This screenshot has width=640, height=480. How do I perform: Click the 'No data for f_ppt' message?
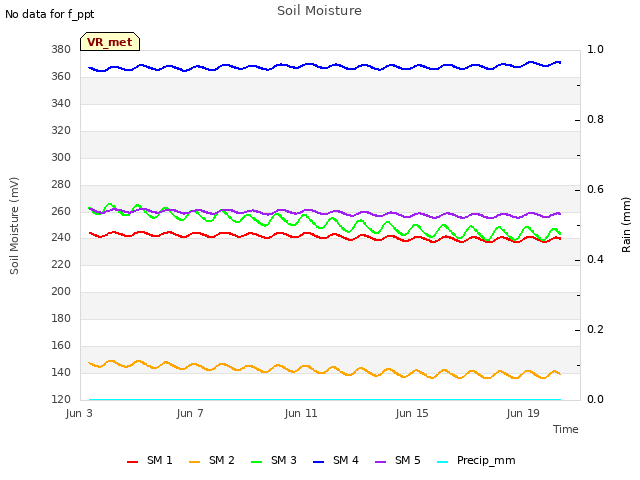(49, 14)
